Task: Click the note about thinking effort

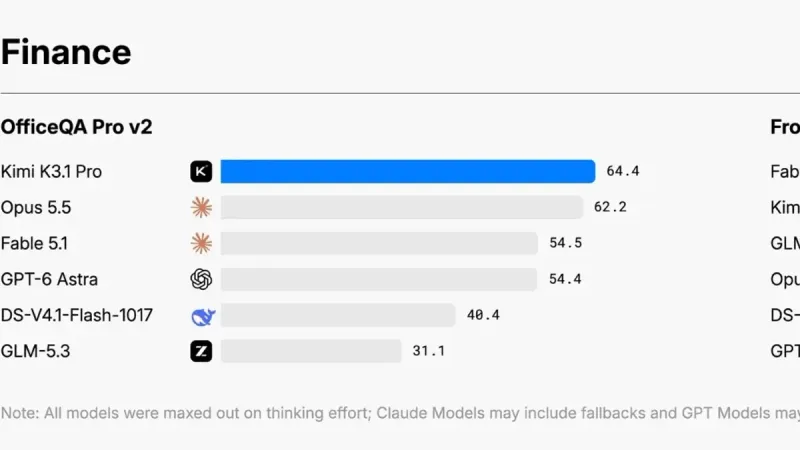Action: point(400,413)
